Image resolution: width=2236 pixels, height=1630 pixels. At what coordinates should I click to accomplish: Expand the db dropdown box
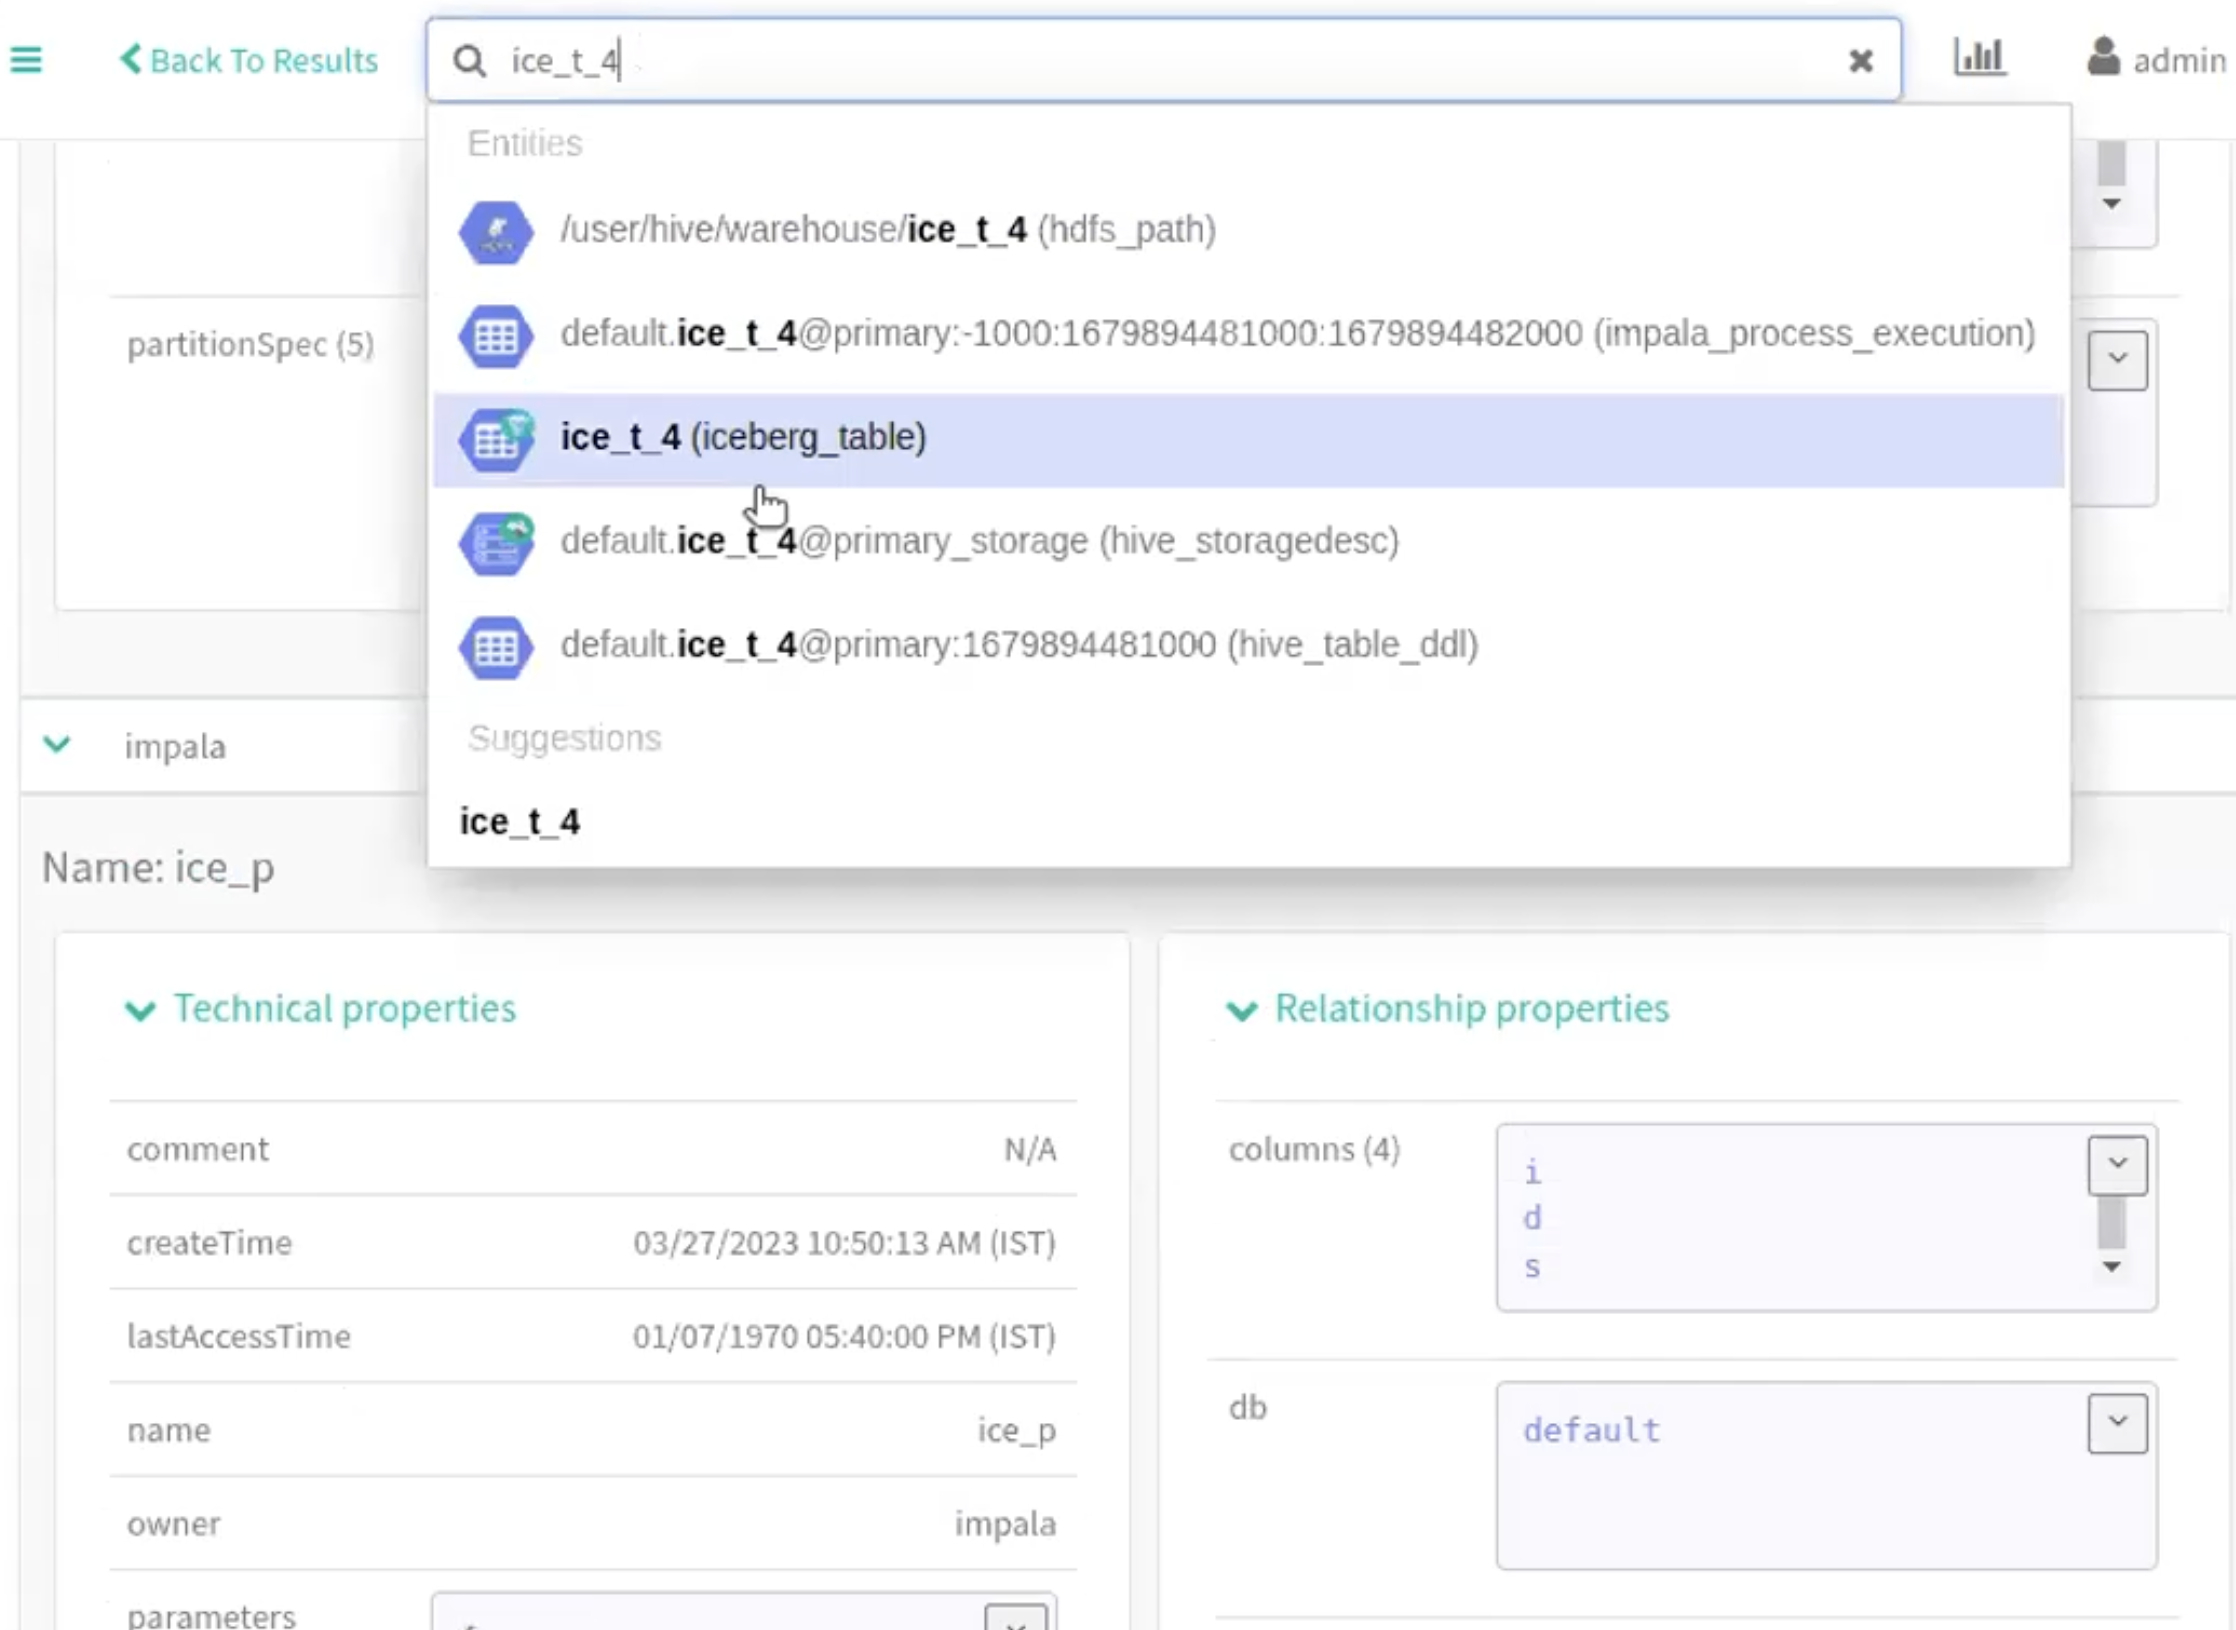tap(2116, 1422)
